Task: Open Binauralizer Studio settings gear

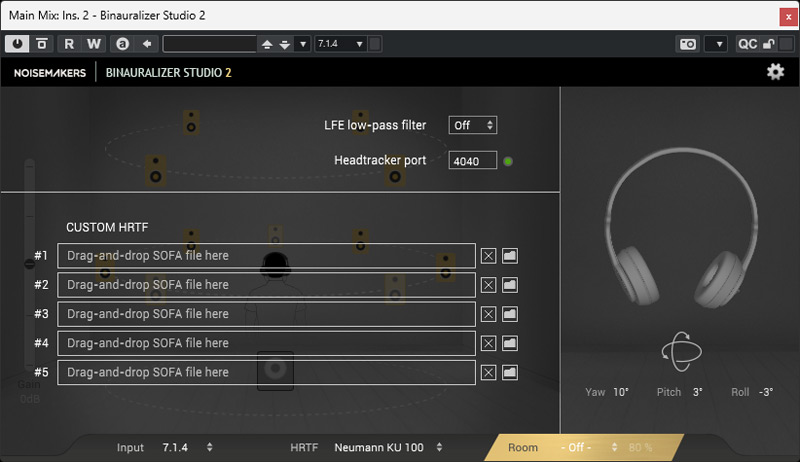Action: coord(775,72)
